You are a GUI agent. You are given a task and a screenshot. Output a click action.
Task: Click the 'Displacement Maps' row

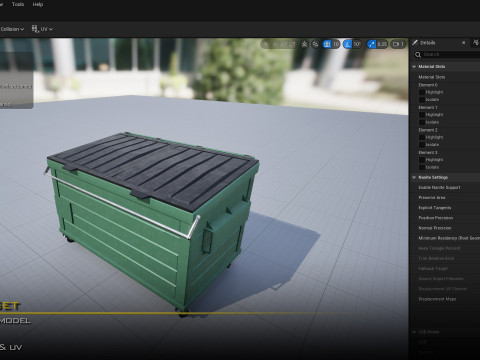click(x=445, y=299)
